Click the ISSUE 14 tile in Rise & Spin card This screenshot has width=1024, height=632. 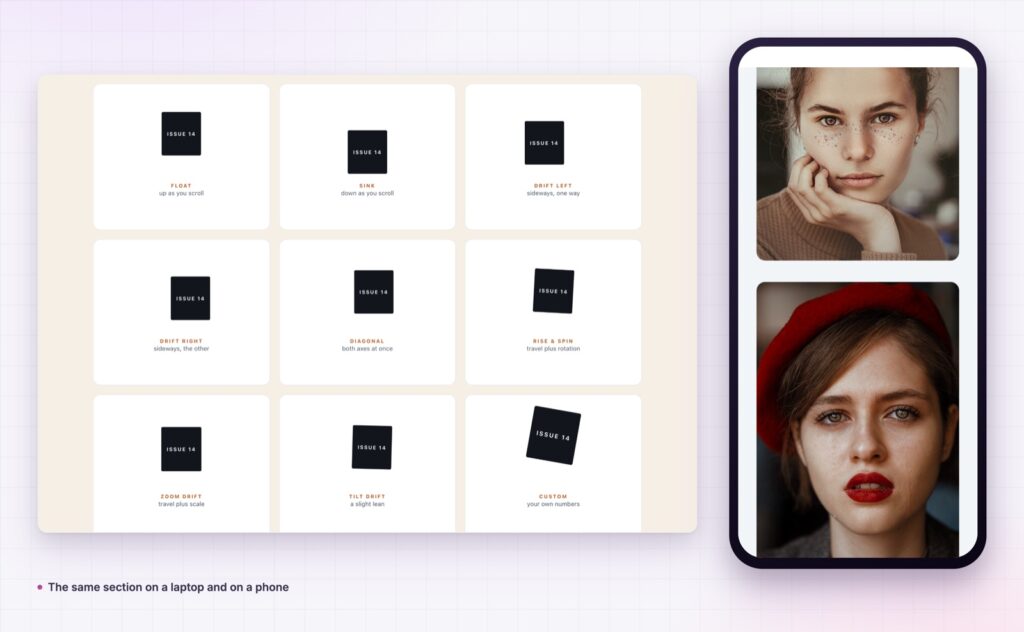553,291
